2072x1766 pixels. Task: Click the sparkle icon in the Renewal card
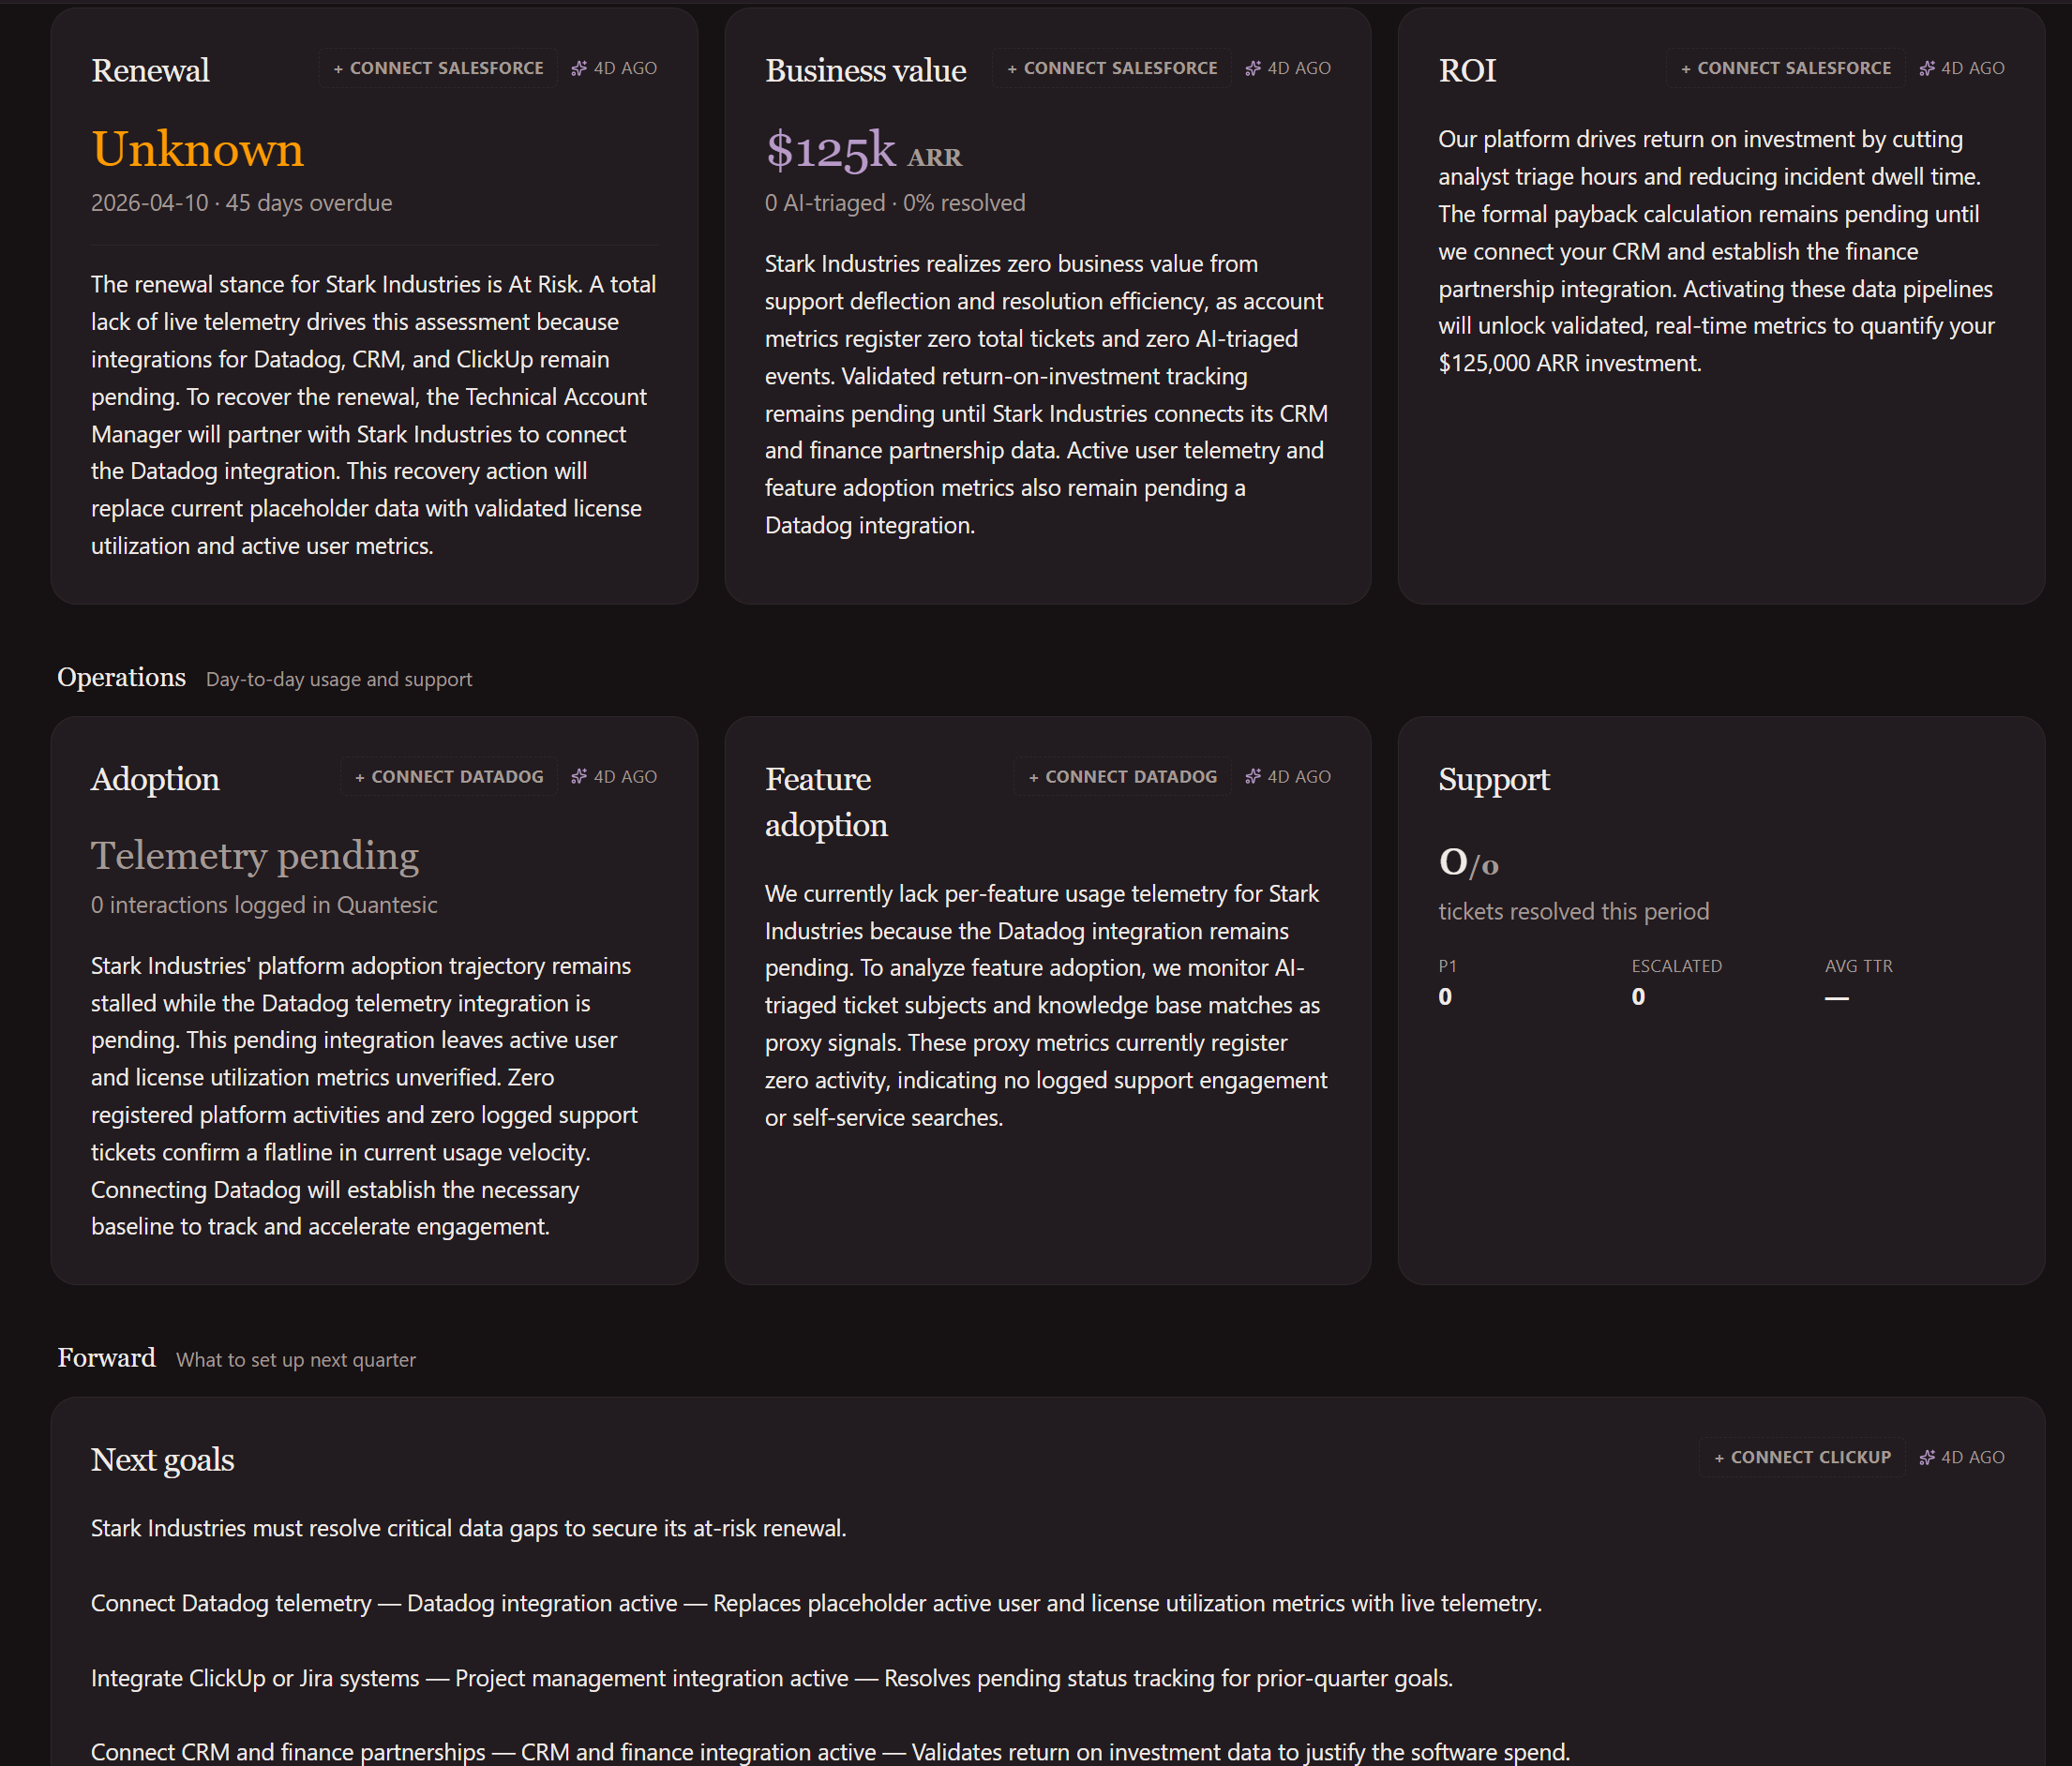point(579,68)
